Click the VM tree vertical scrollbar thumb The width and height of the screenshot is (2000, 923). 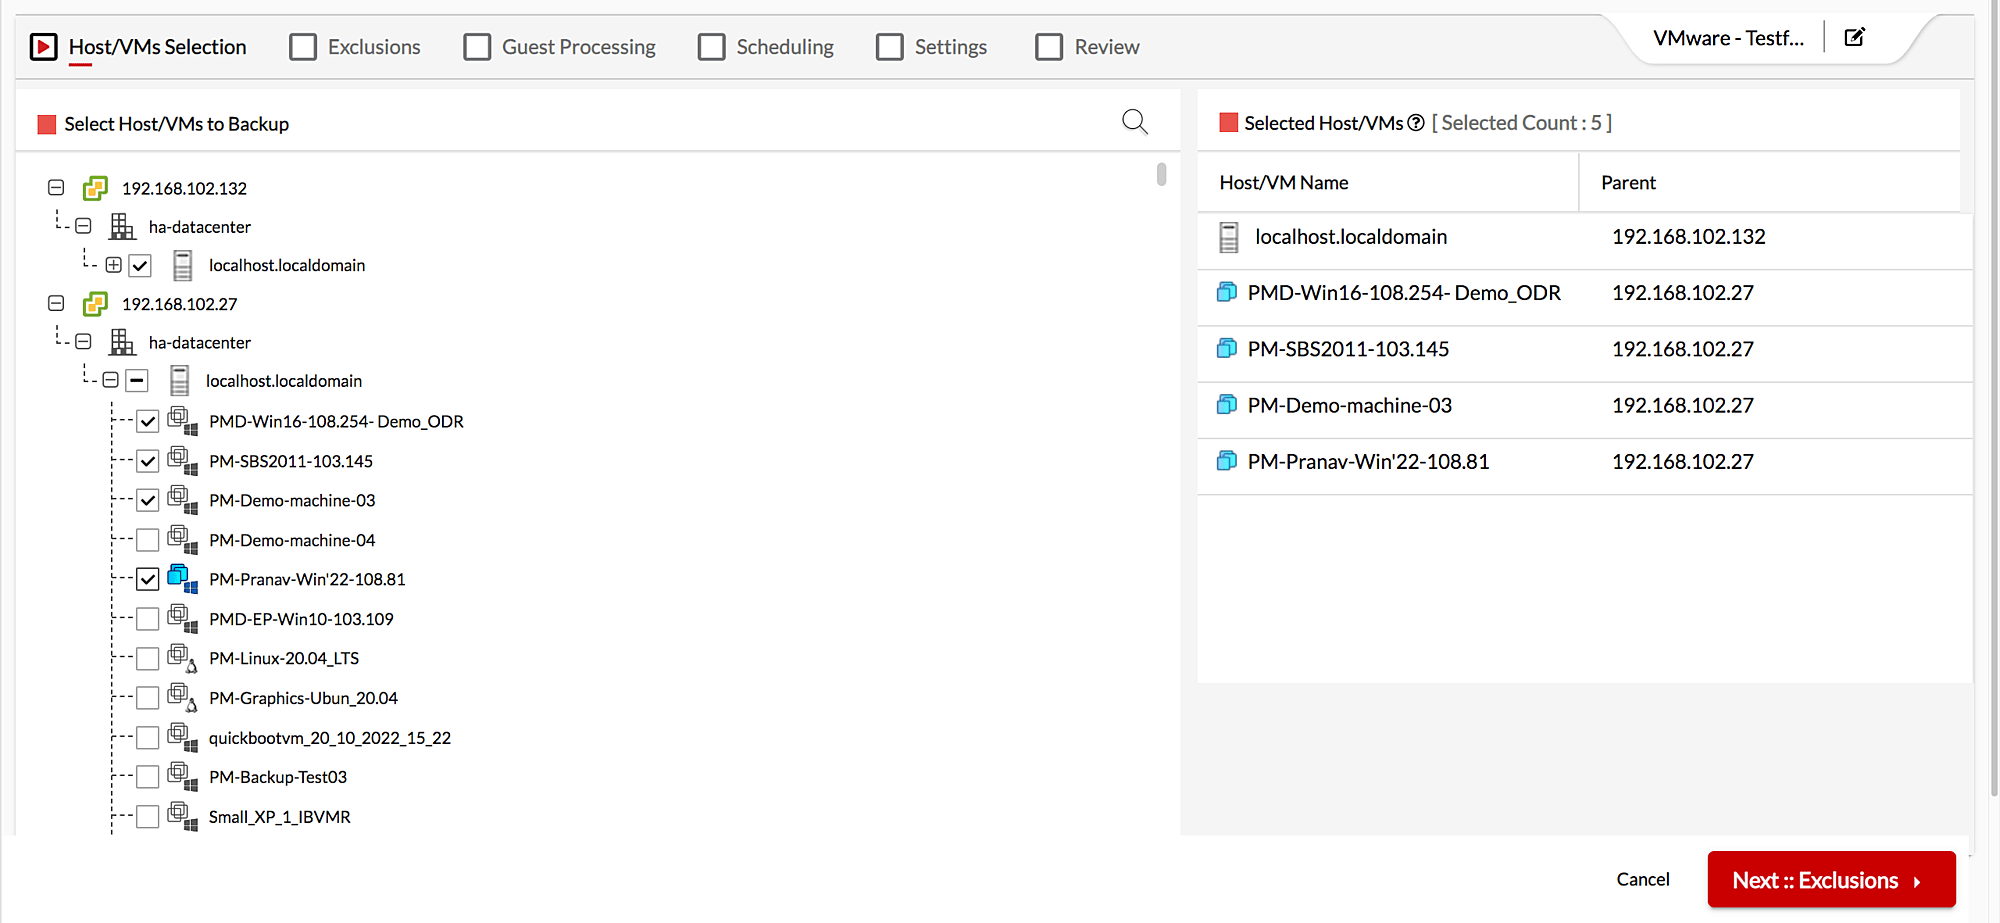[1161, 174]
